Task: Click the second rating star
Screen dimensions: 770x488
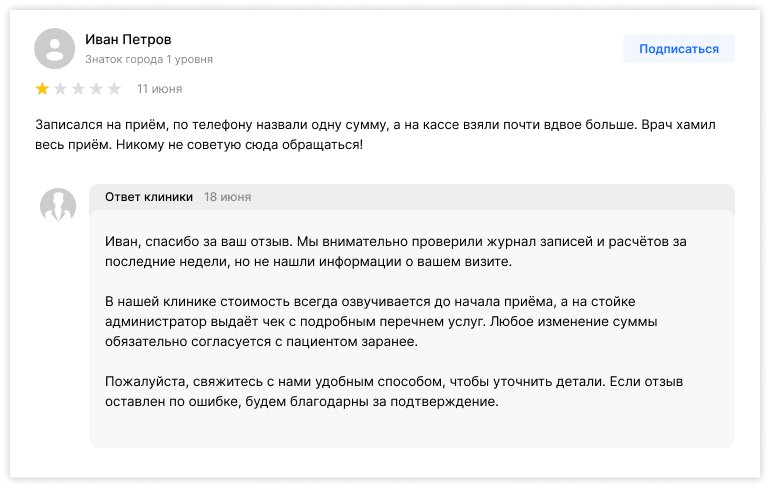Action: tap(60, 89)
